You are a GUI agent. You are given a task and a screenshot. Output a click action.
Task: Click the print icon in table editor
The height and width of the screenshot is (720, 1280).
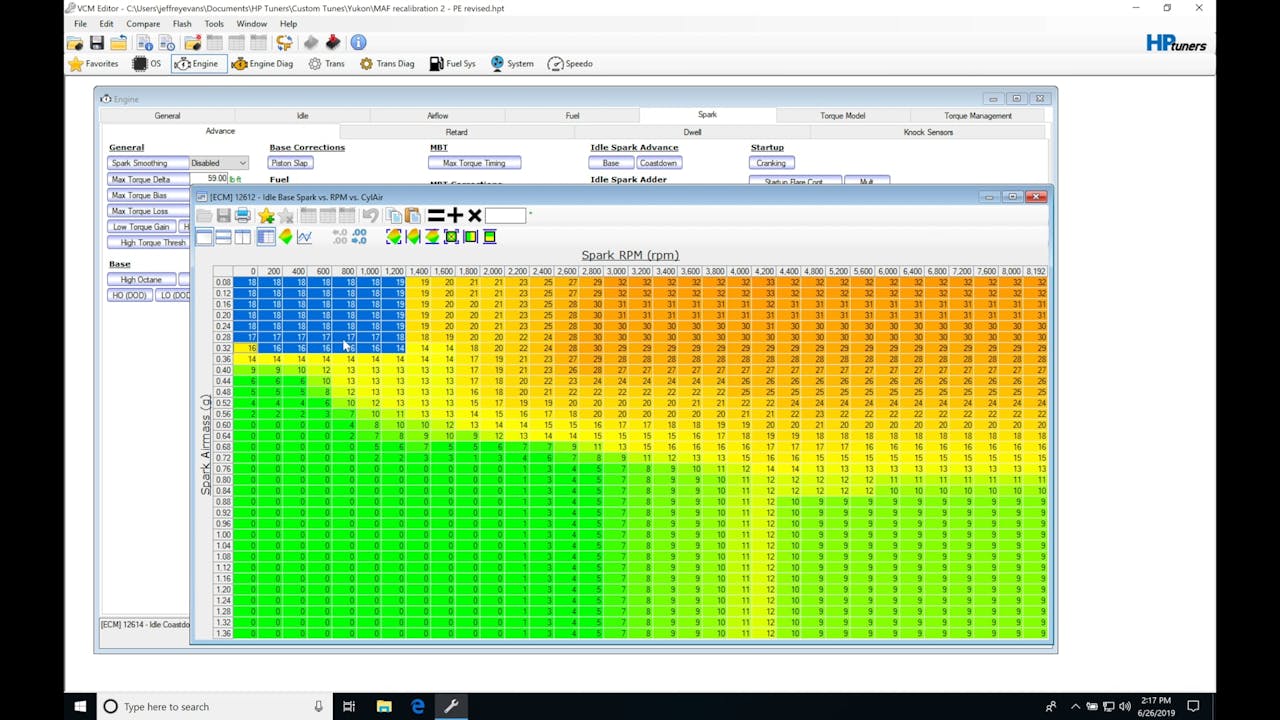point(243,216)
